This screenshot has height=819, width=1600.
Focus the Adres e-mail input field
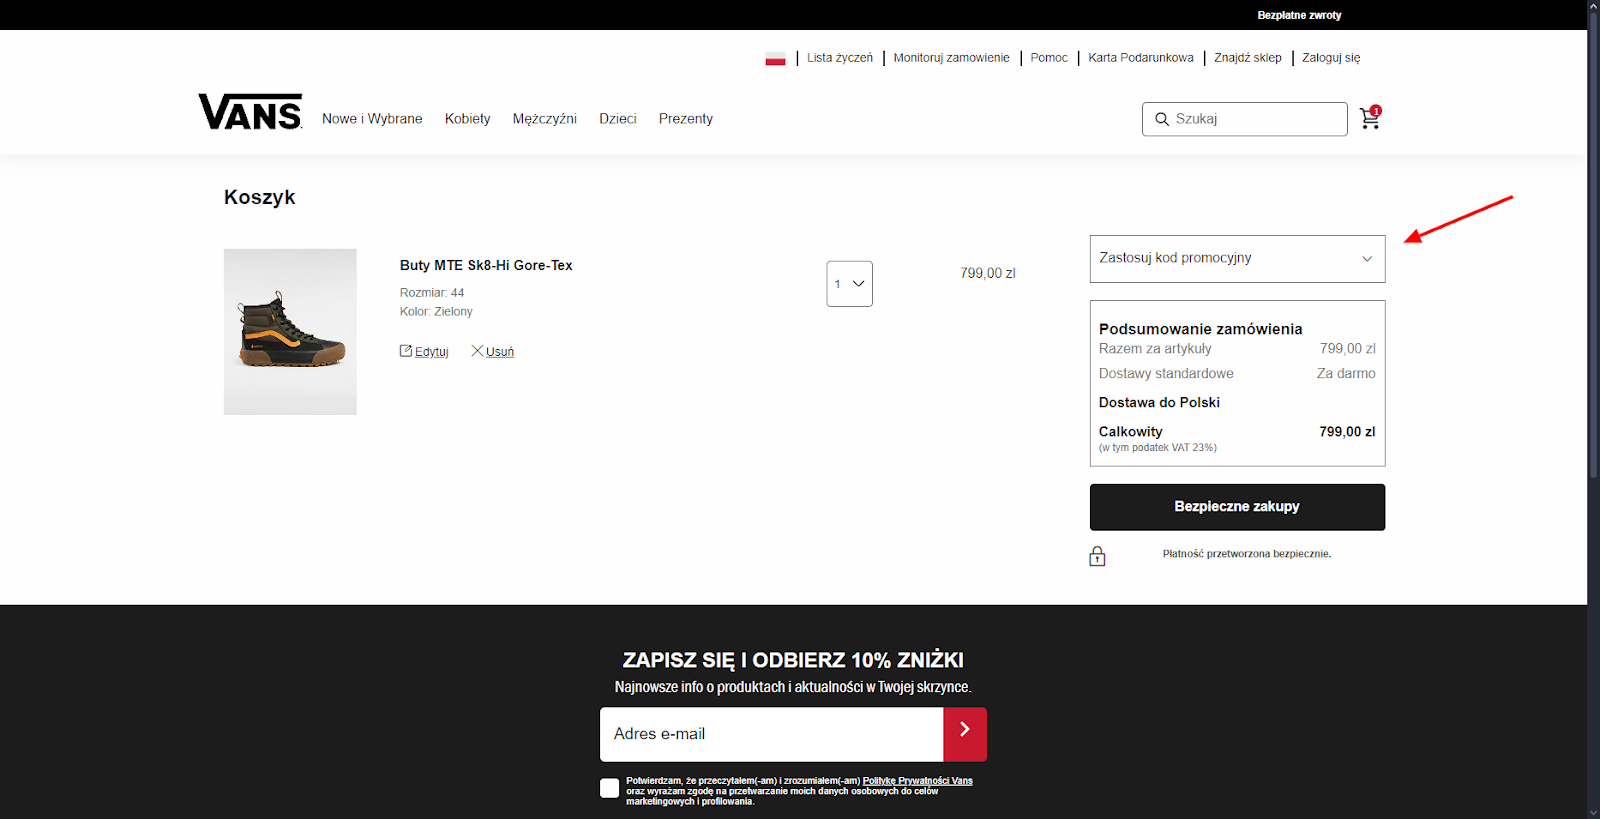point(771,734)
